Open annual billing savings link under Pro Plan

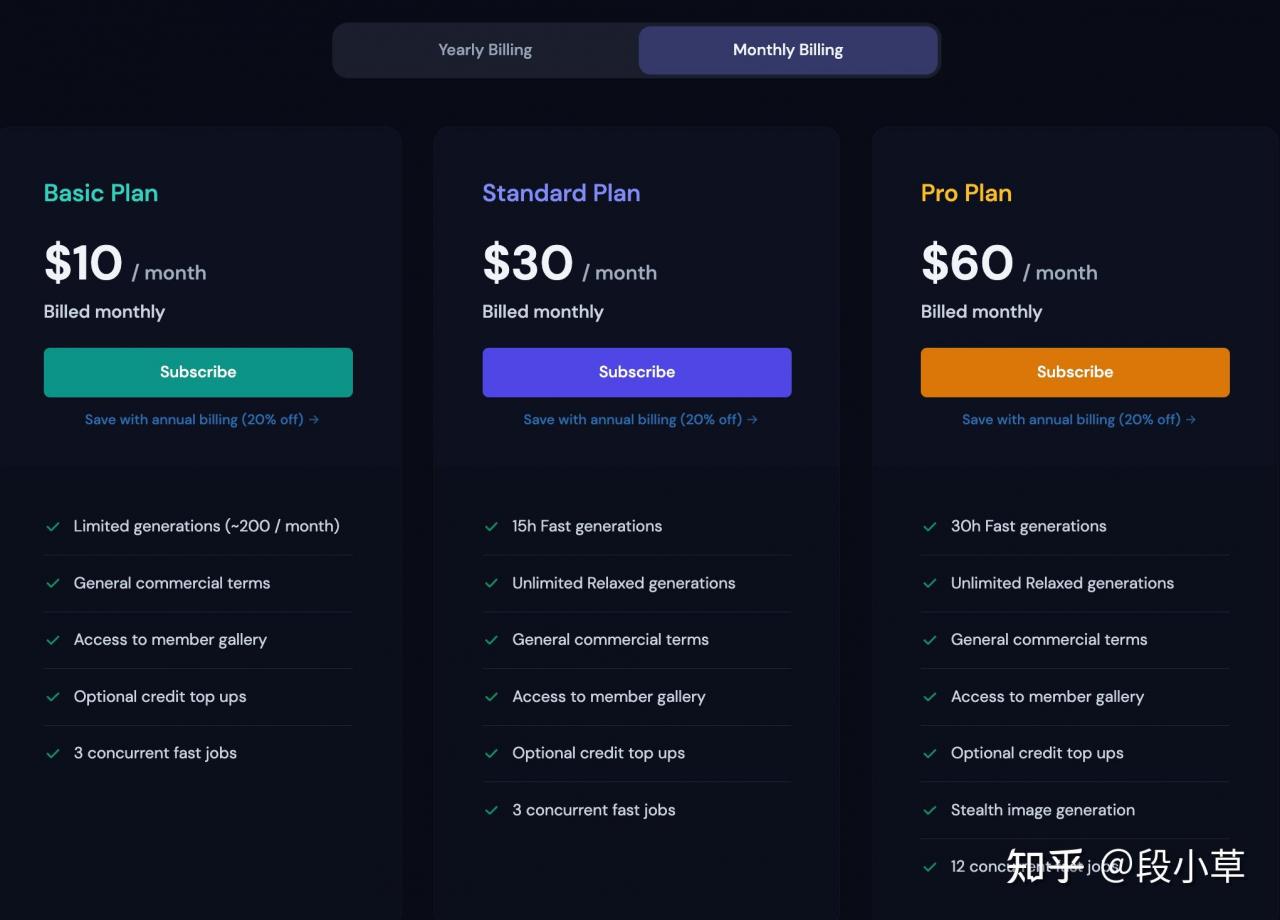point(1079,420)
